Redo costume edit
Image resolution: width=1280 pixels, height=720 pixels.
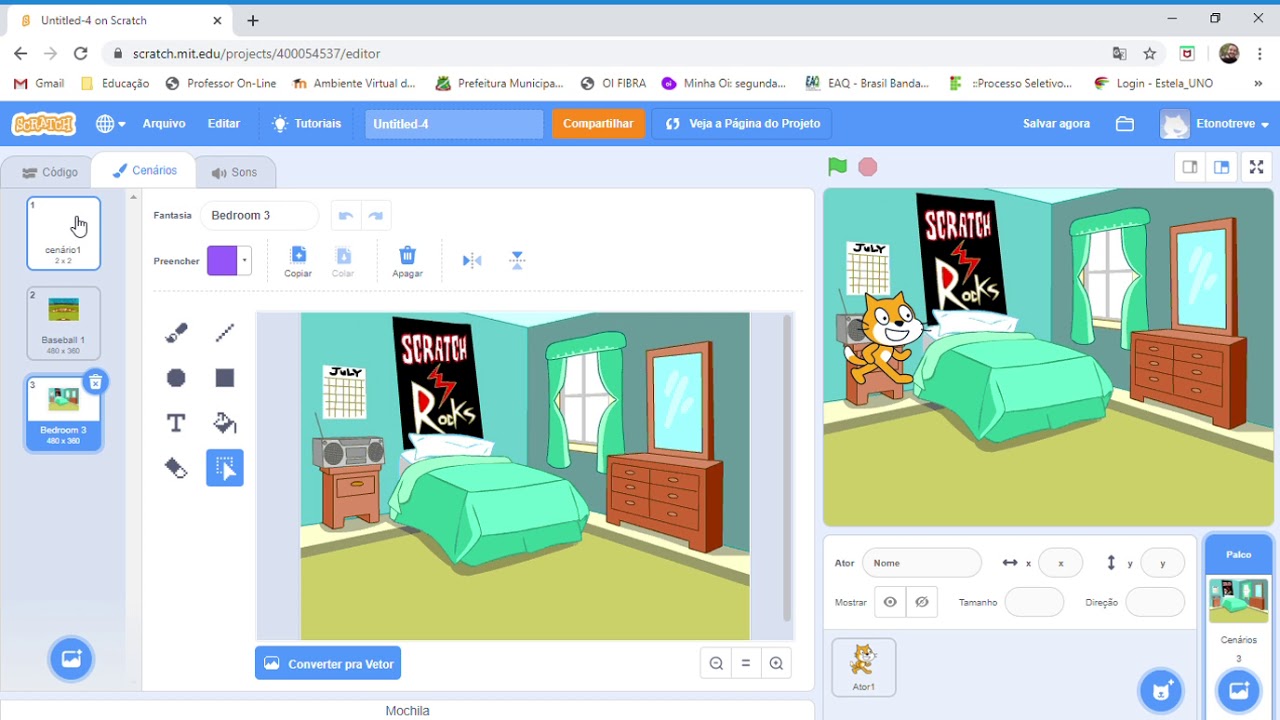click(376, 215)
